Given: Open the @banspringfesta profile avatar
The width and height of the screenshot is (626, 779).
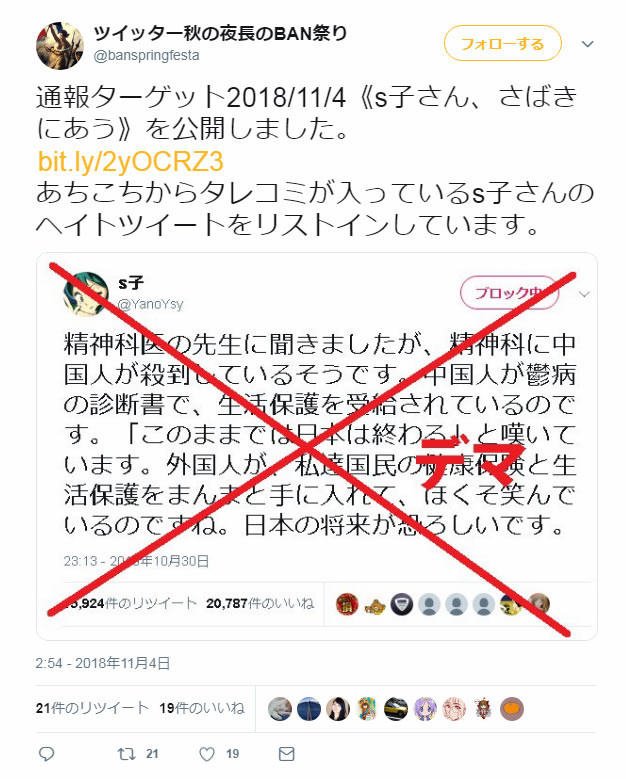Looking at the screenshot, I should click(60, 45).
